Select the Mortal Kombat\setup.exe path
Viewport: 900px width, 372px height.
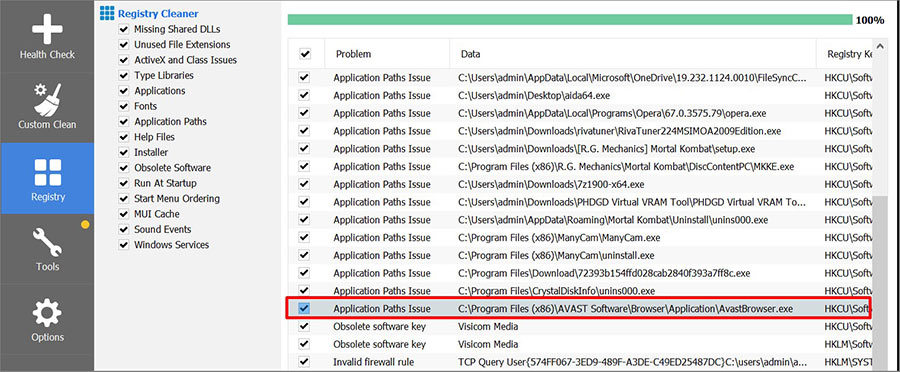(606, 149)
